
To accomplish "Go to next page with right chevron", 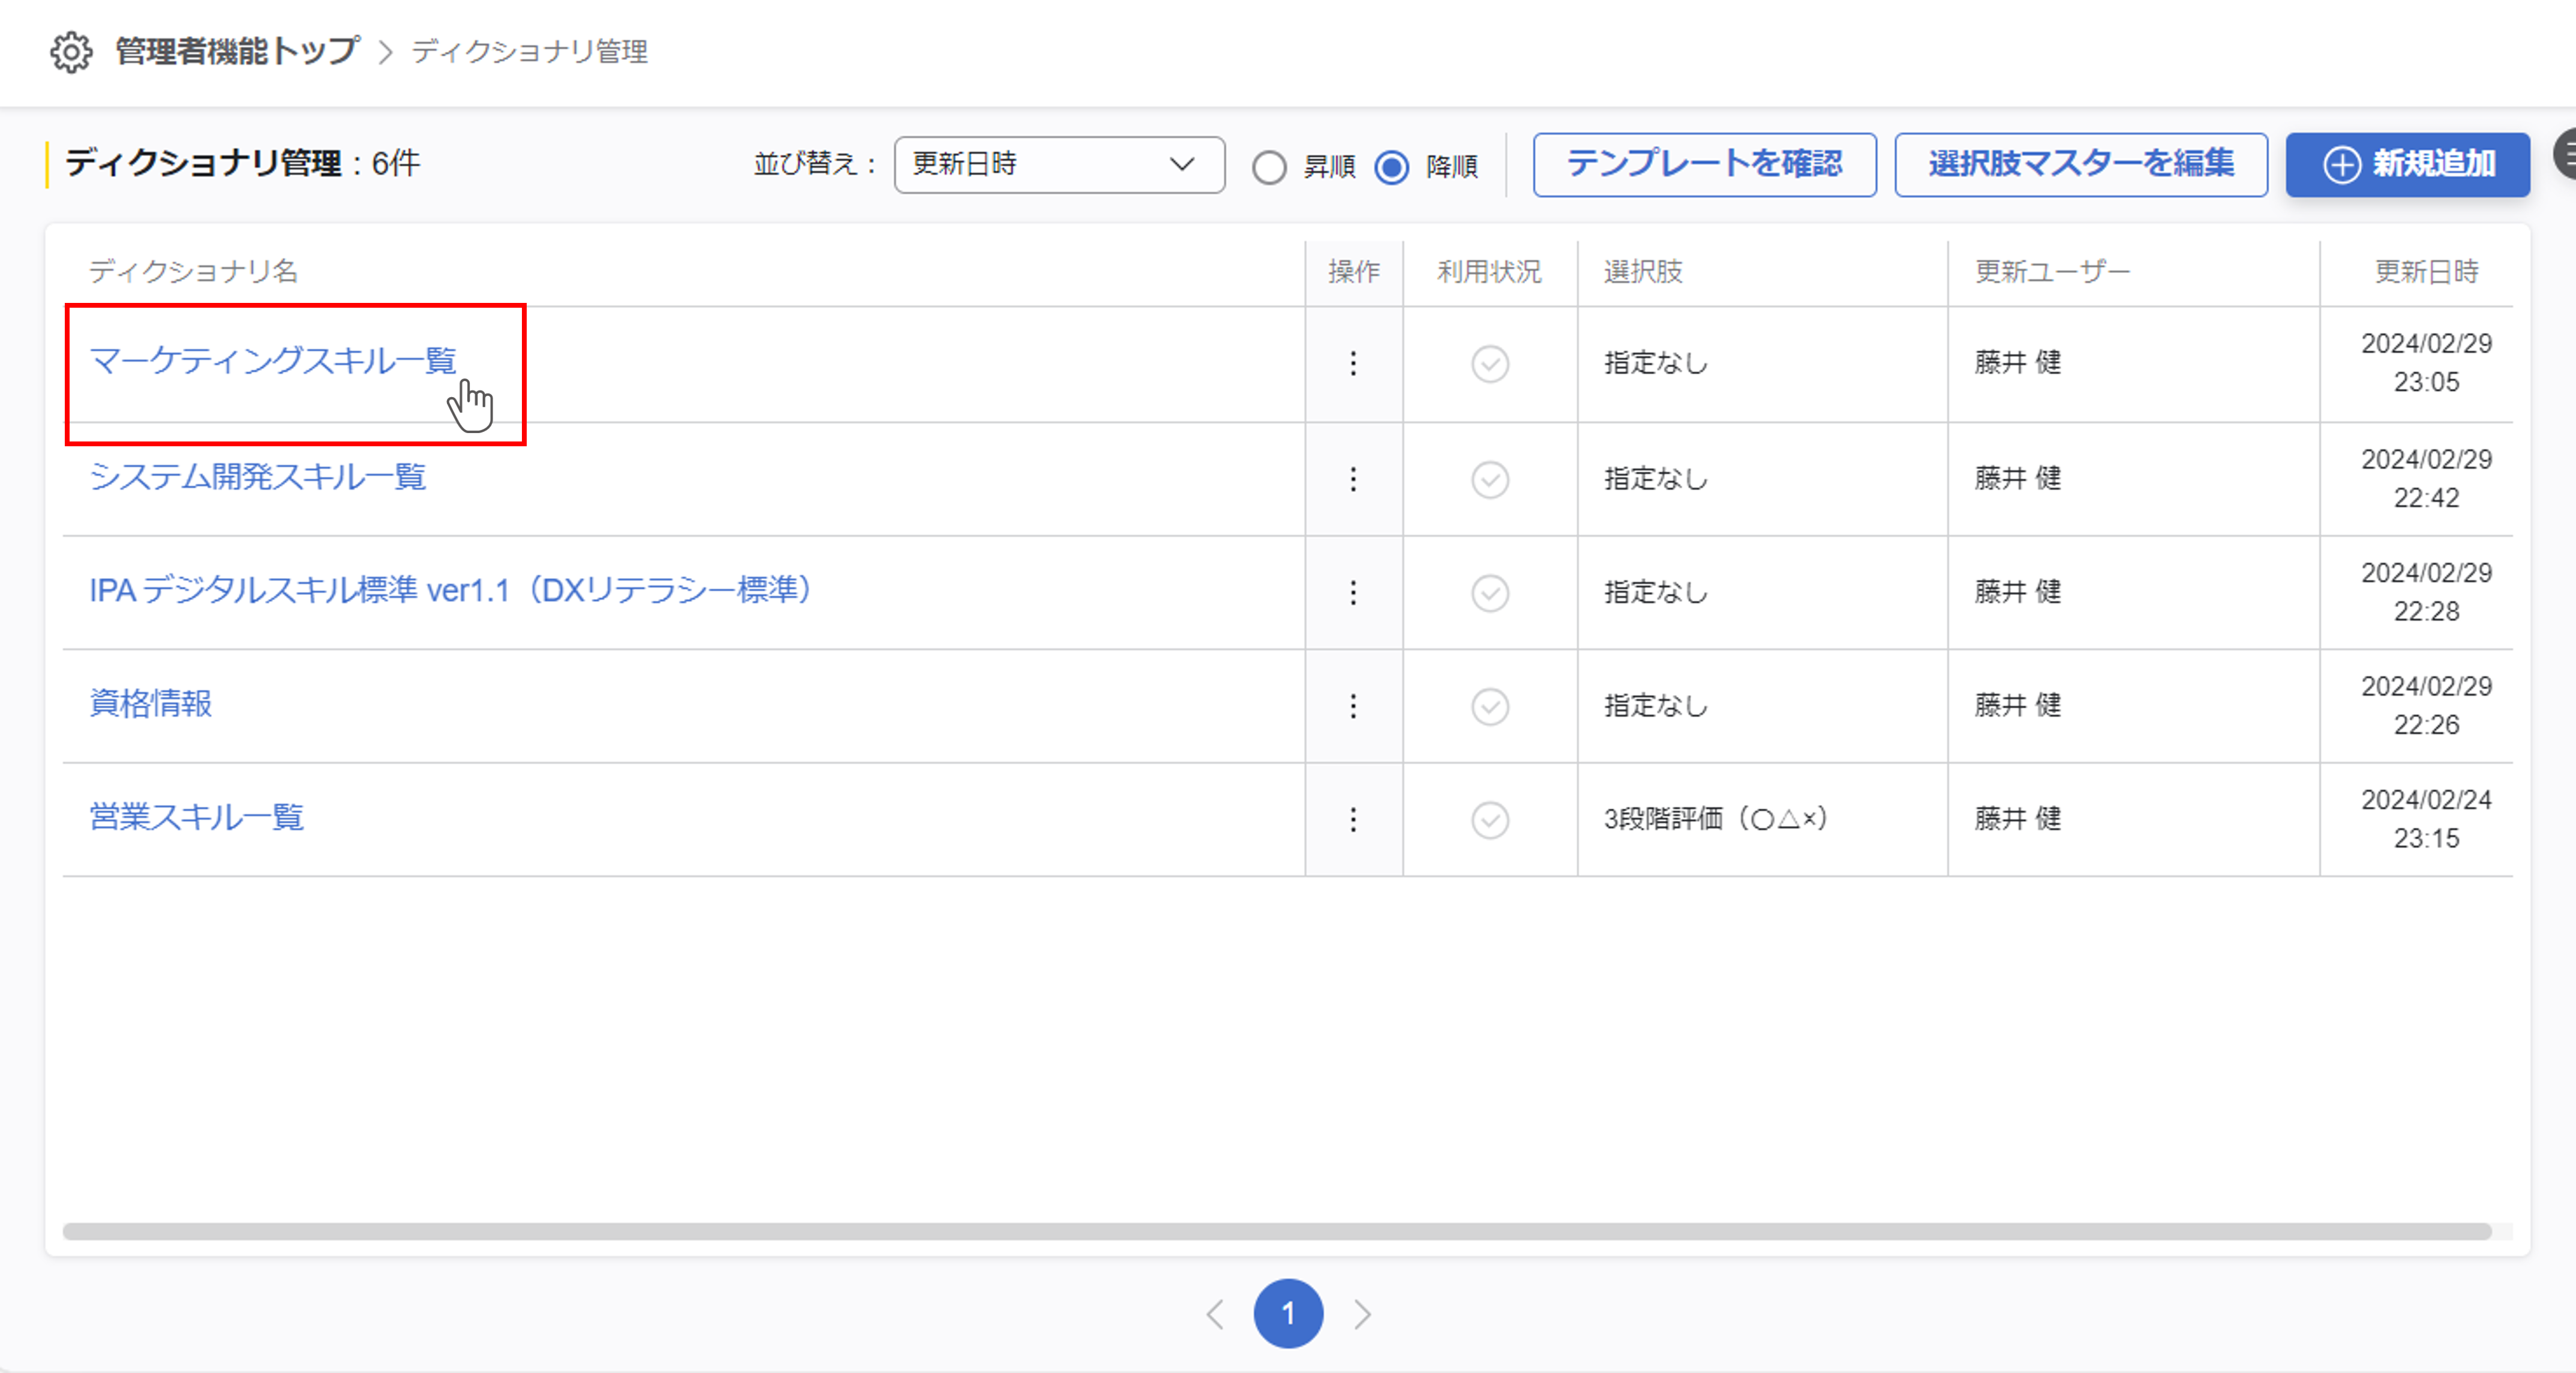I will [x=1362, y=1314].
